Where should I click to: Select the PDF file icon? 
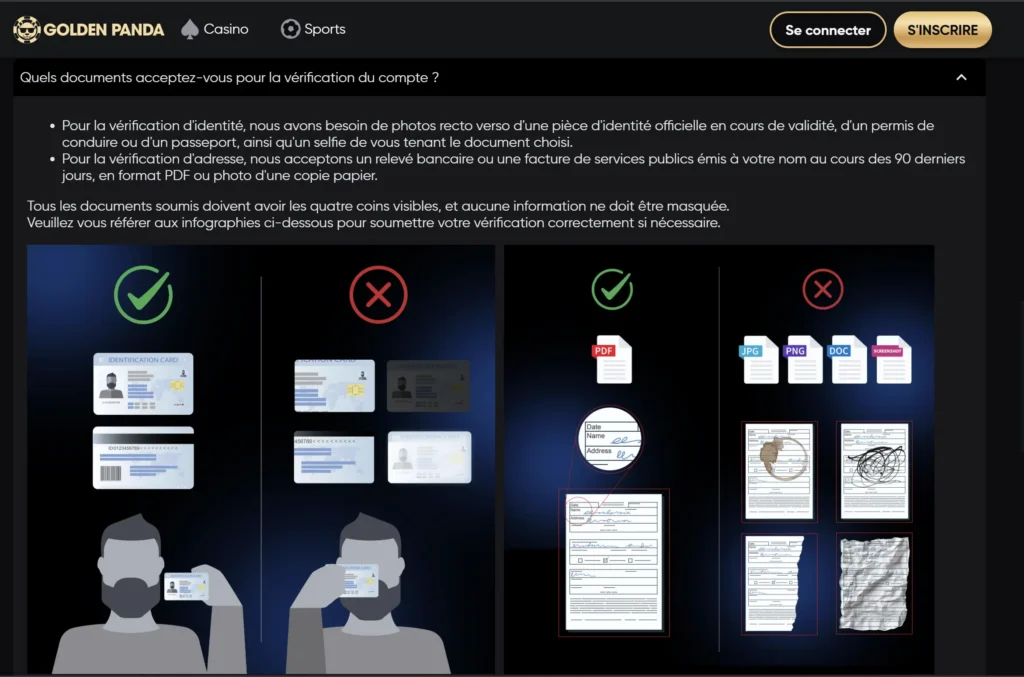[x=613, y=360]
